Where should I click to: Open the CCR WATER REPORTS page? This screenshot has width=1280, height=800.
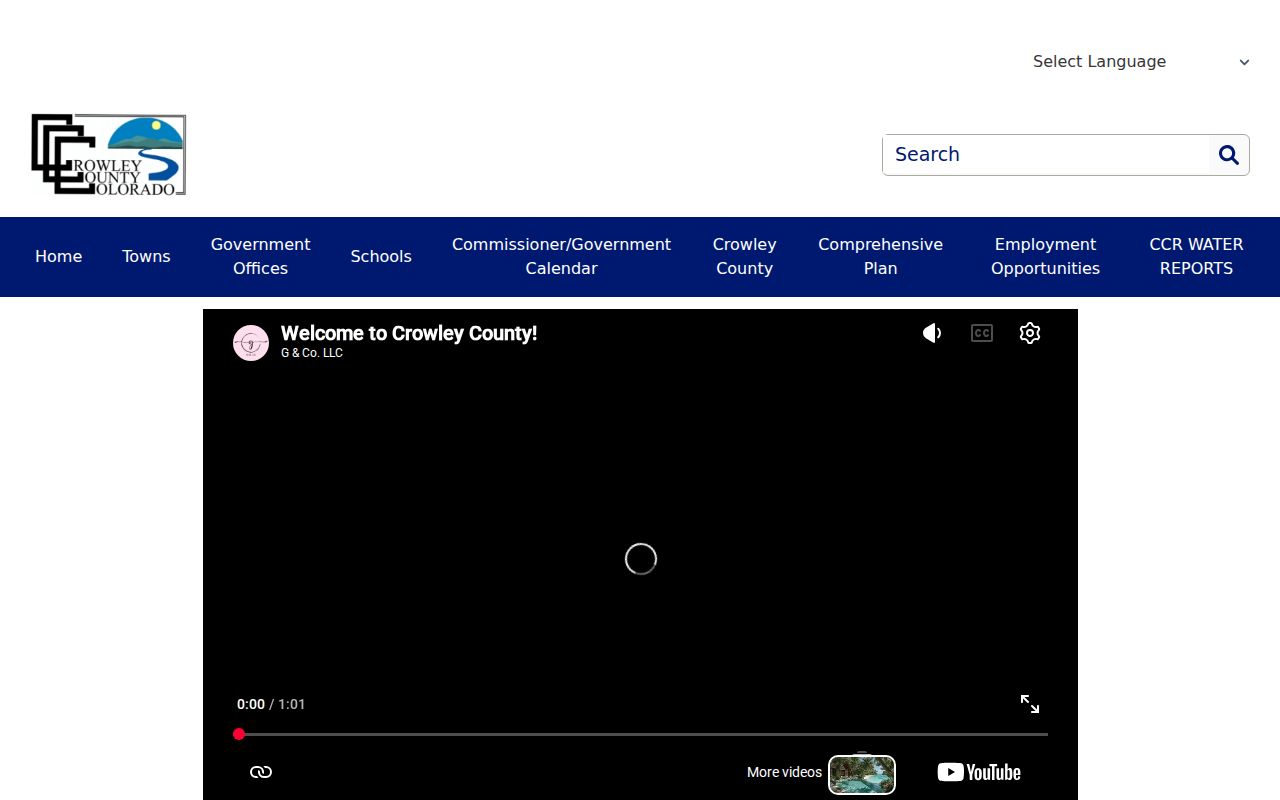coord(1197,257)
